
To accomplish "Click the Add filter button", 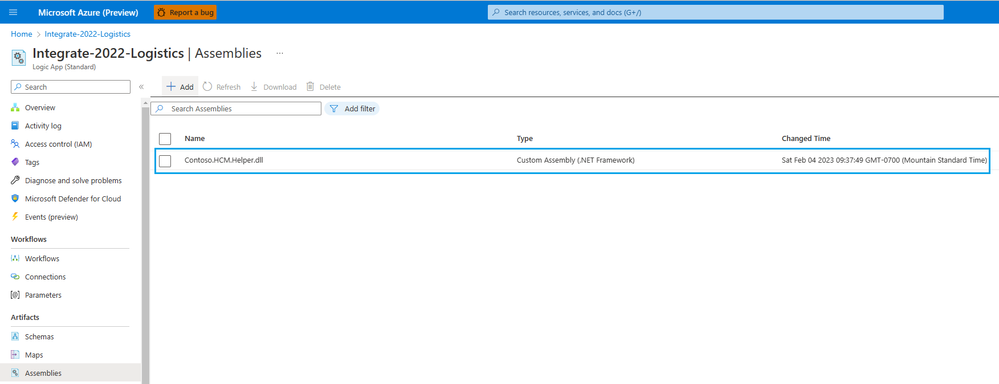I will coord(352,109).
